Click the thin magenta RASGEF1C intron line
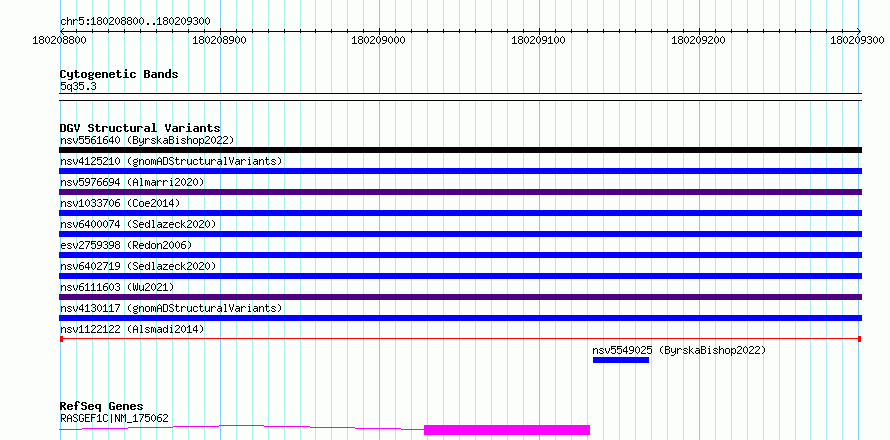The image size is (890, 440). click(x=241, y=426)
